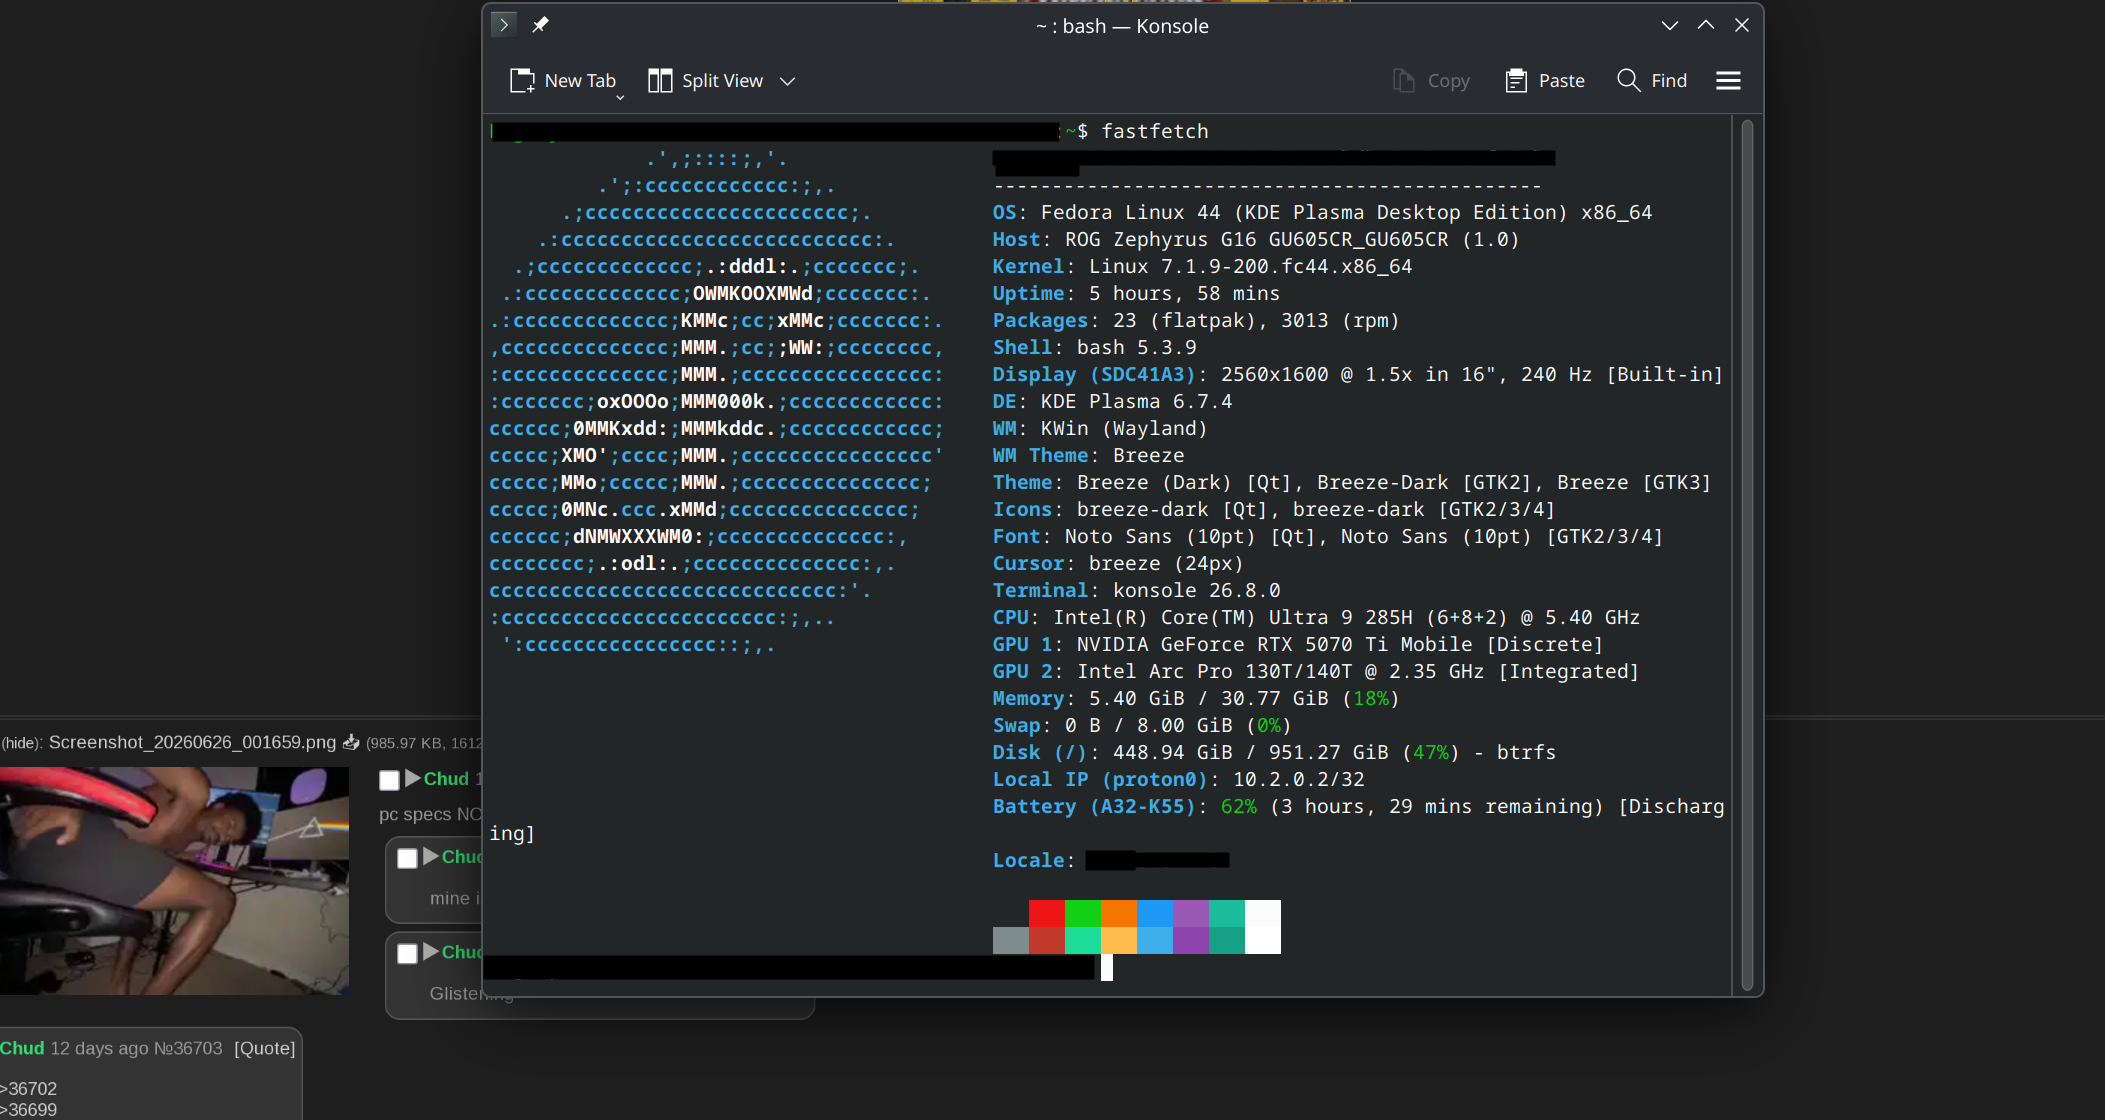Click the Copy toolbar item
2105x1120 pixels.
point(1431,81)
